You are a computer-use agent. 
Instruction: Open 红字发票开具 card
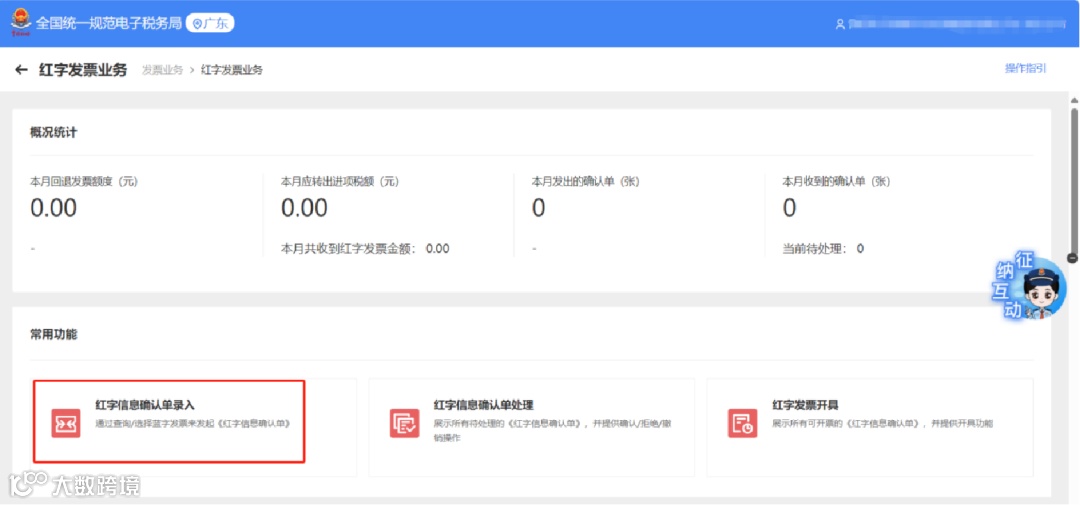tap(870, 427)
